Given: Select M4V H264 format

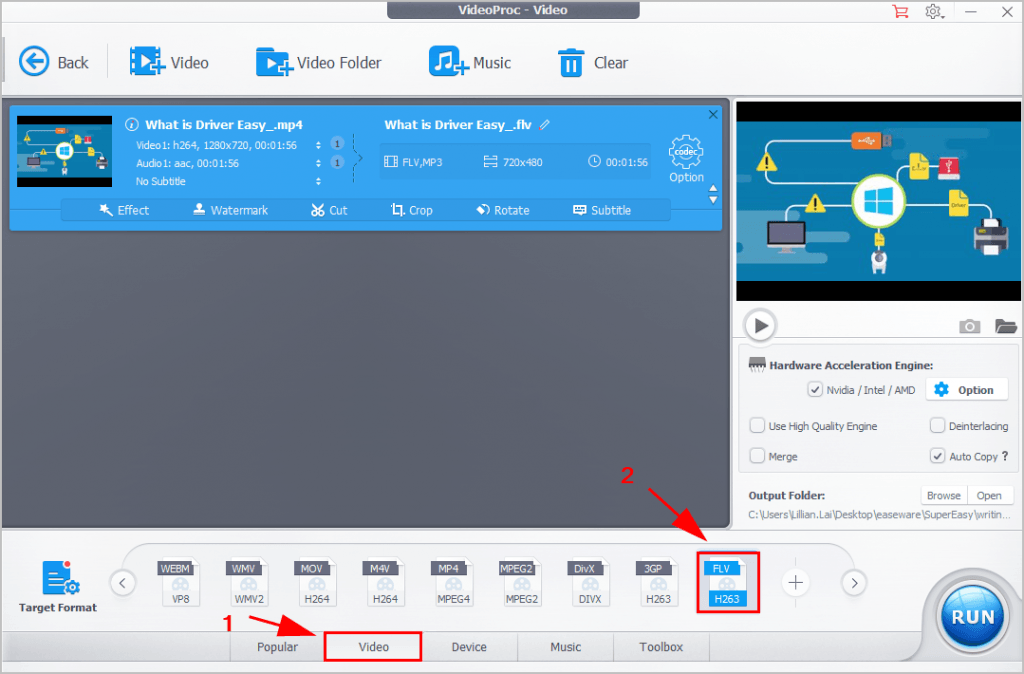Looking at the screenshot, I should (x=385, y=583).
